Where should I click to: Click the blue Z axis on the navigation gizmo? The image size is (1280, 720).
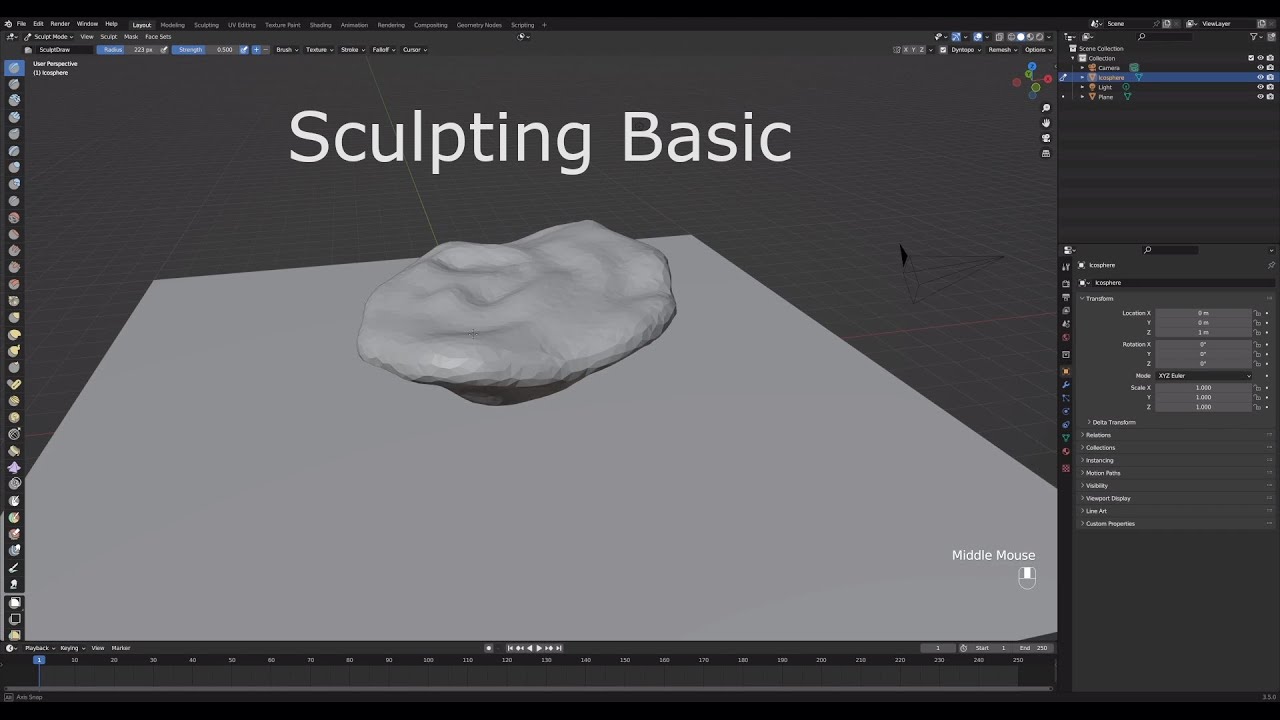1032,66
